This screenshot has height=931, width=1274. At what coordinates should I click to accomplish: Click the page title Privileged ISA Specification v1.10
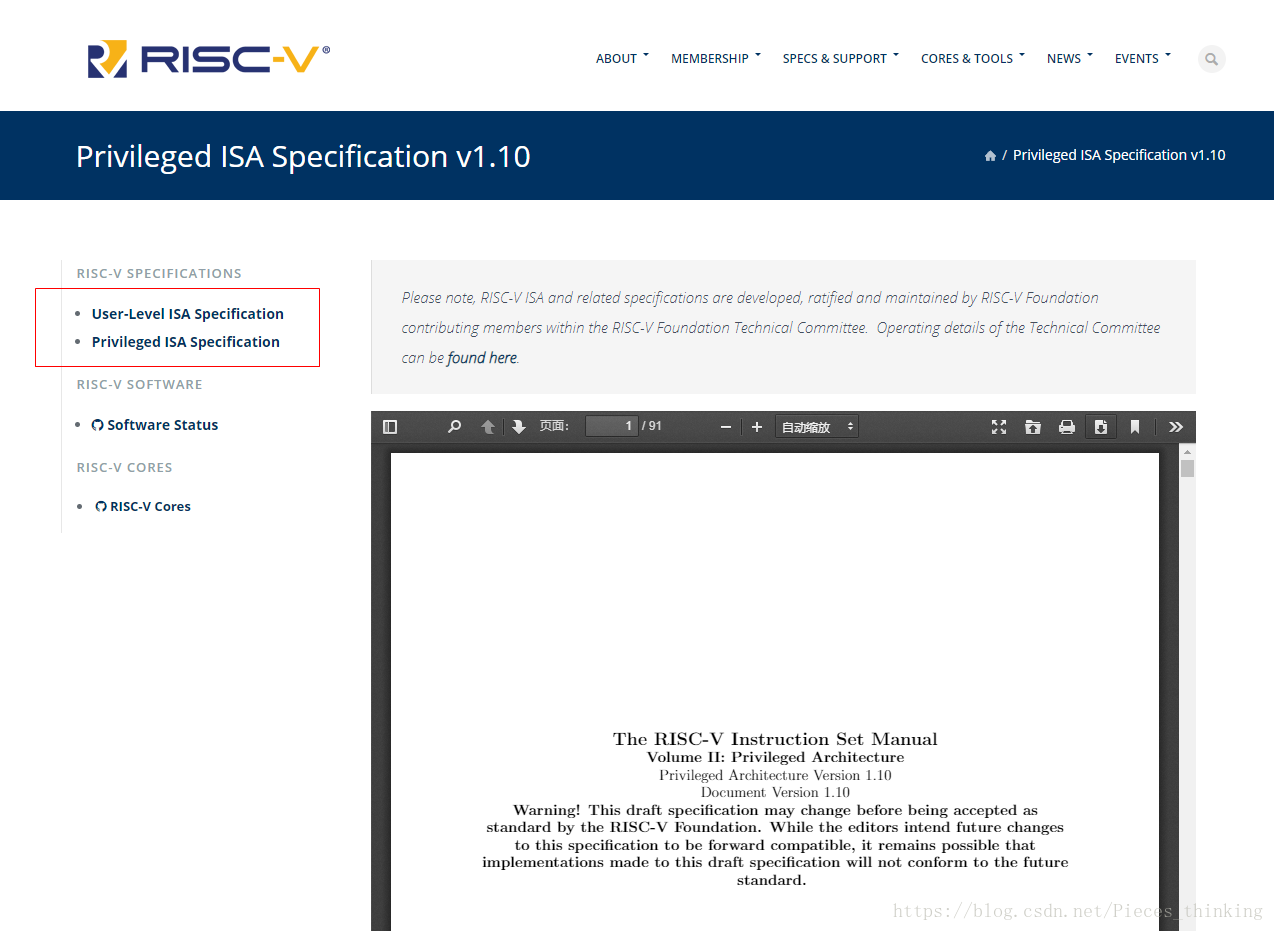pyautogui.click(x=303, y=156)
